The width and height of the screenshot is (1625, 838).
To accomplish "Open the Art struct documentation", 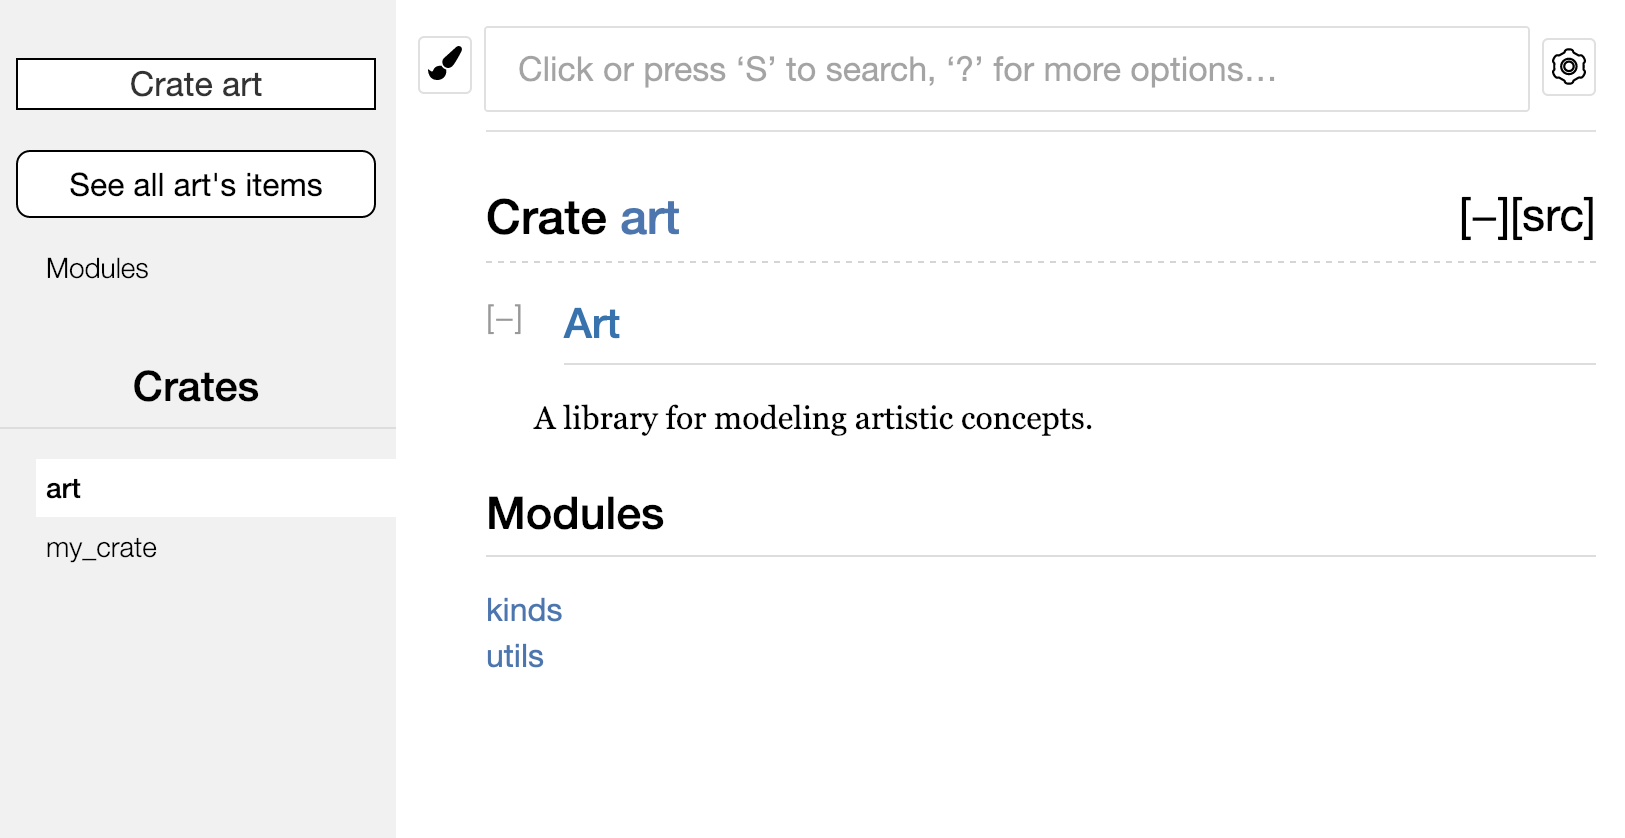I will coord(591,322).
